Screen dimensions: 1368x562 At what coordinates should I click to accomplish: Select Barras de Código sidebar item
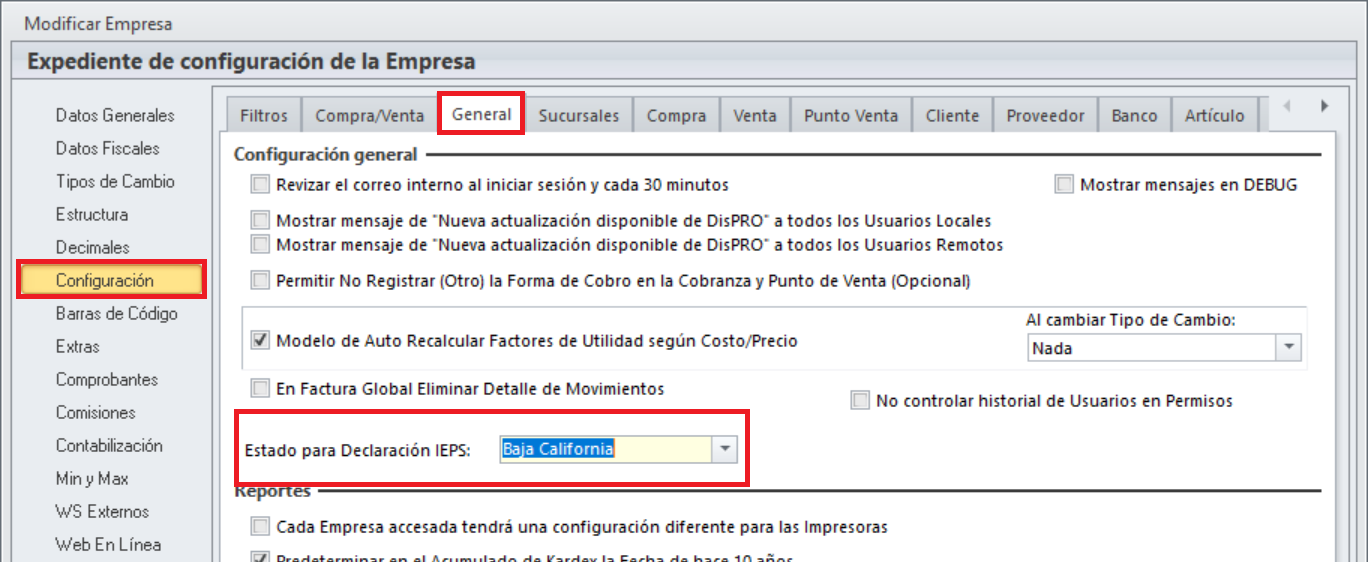[116, 314]
